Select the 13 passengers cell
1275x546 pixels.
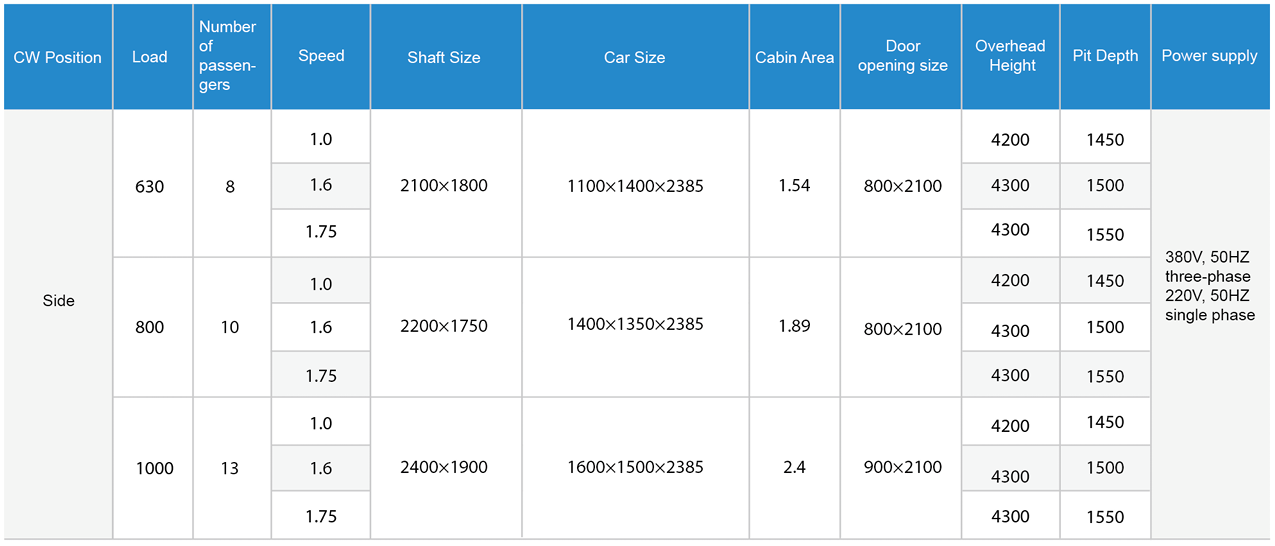coord(230,468)
